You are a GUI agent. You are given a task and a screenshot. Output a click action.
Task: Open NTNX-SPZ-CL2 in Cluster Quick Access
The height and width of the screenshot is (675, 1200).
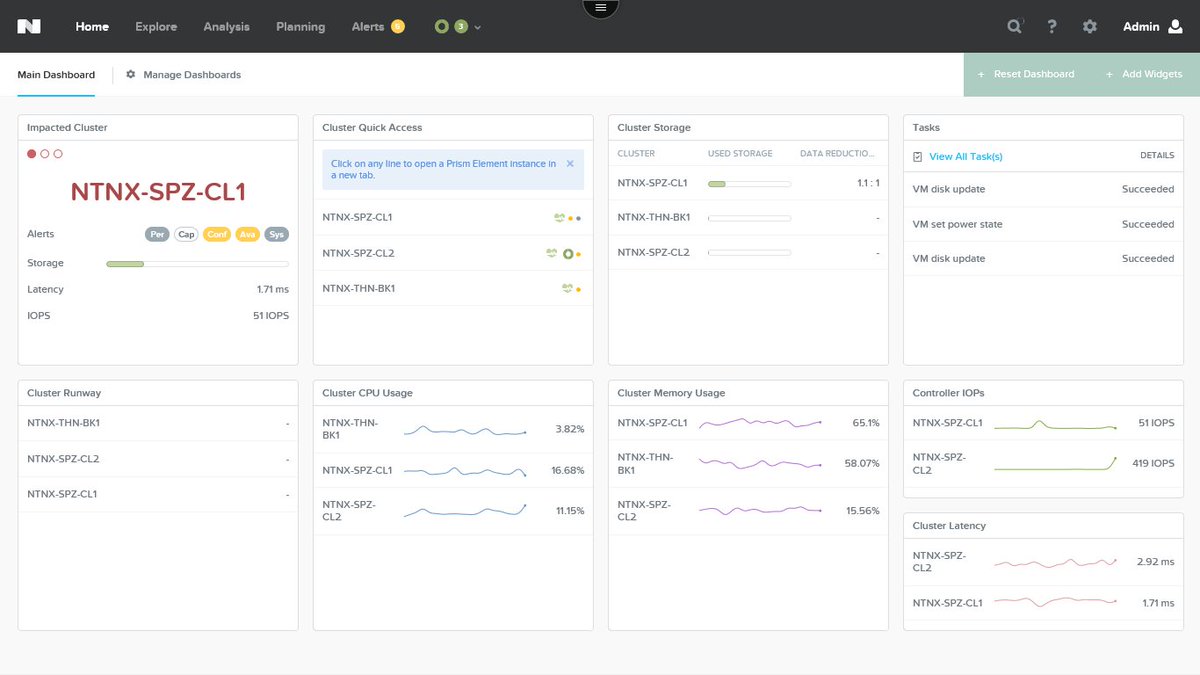pos(453,253)
